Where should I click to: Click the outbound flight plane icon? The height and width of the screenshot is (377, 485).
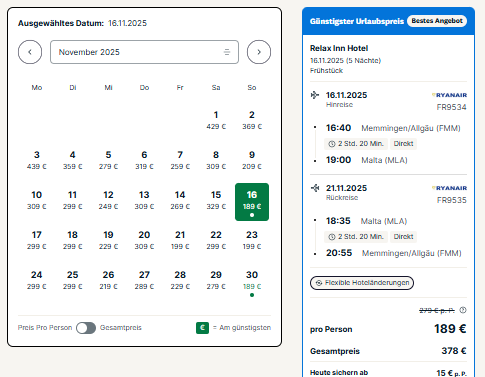(x=315, y=95)
